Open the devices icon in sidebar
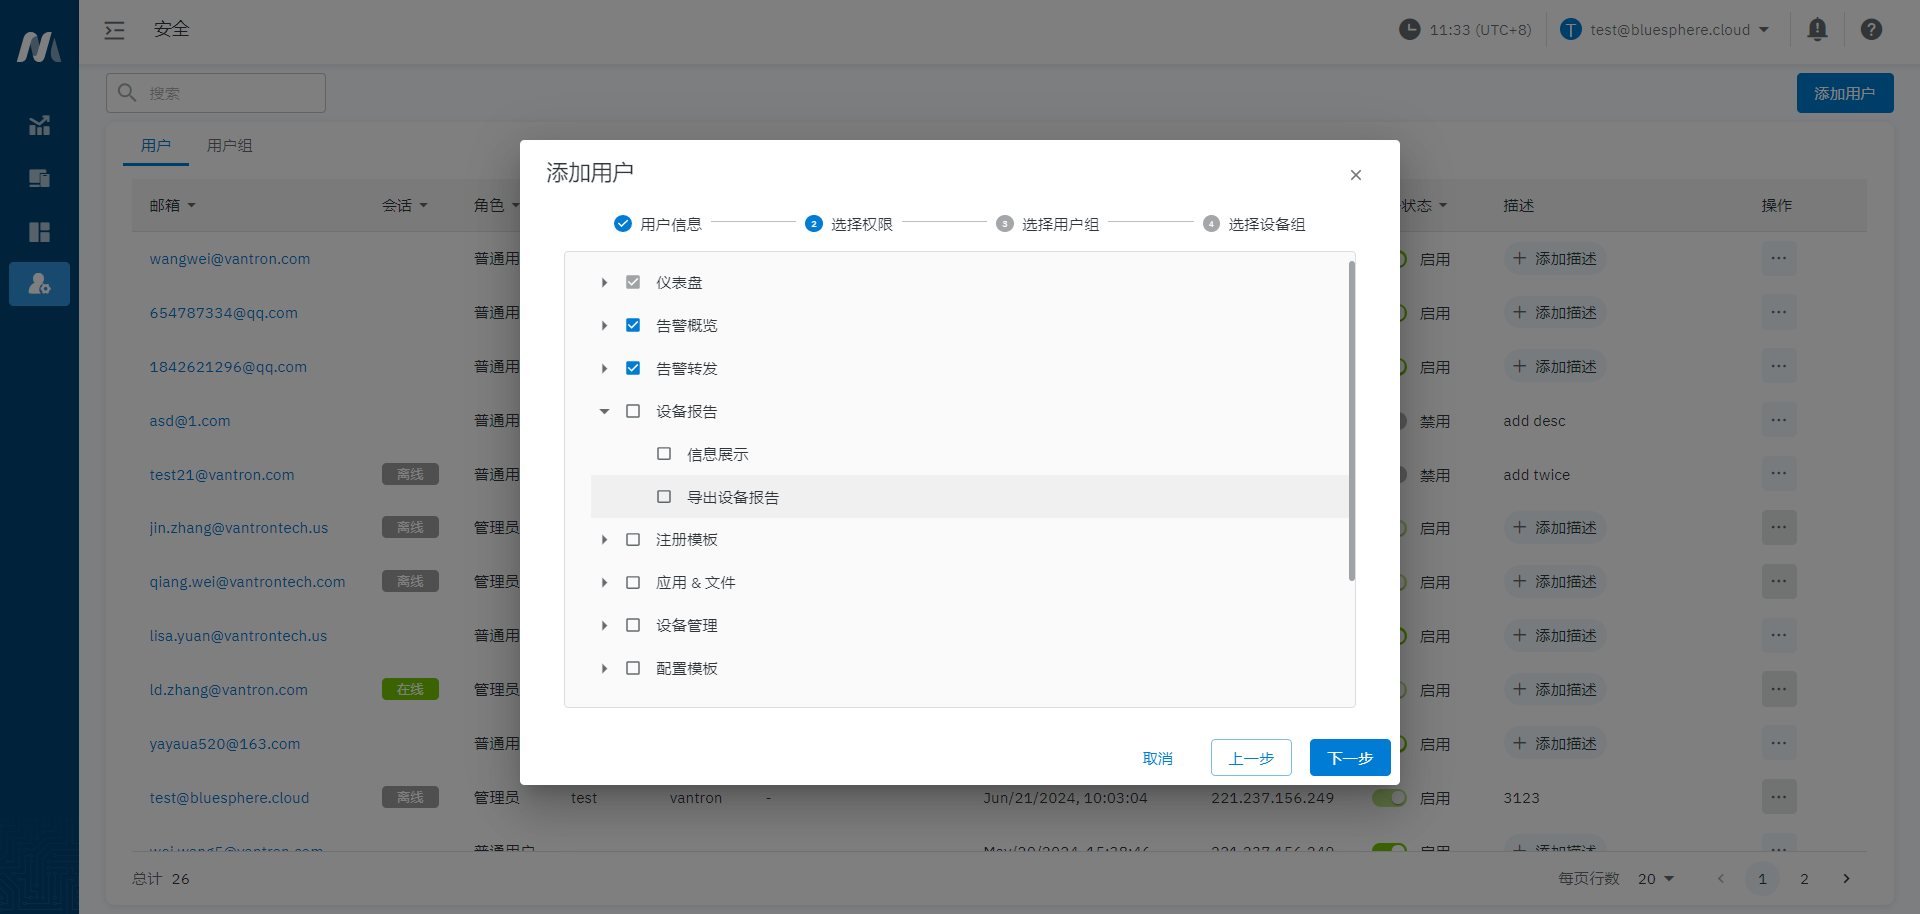The height and width of the screenshot is (914, 1920). coord(39,179)
